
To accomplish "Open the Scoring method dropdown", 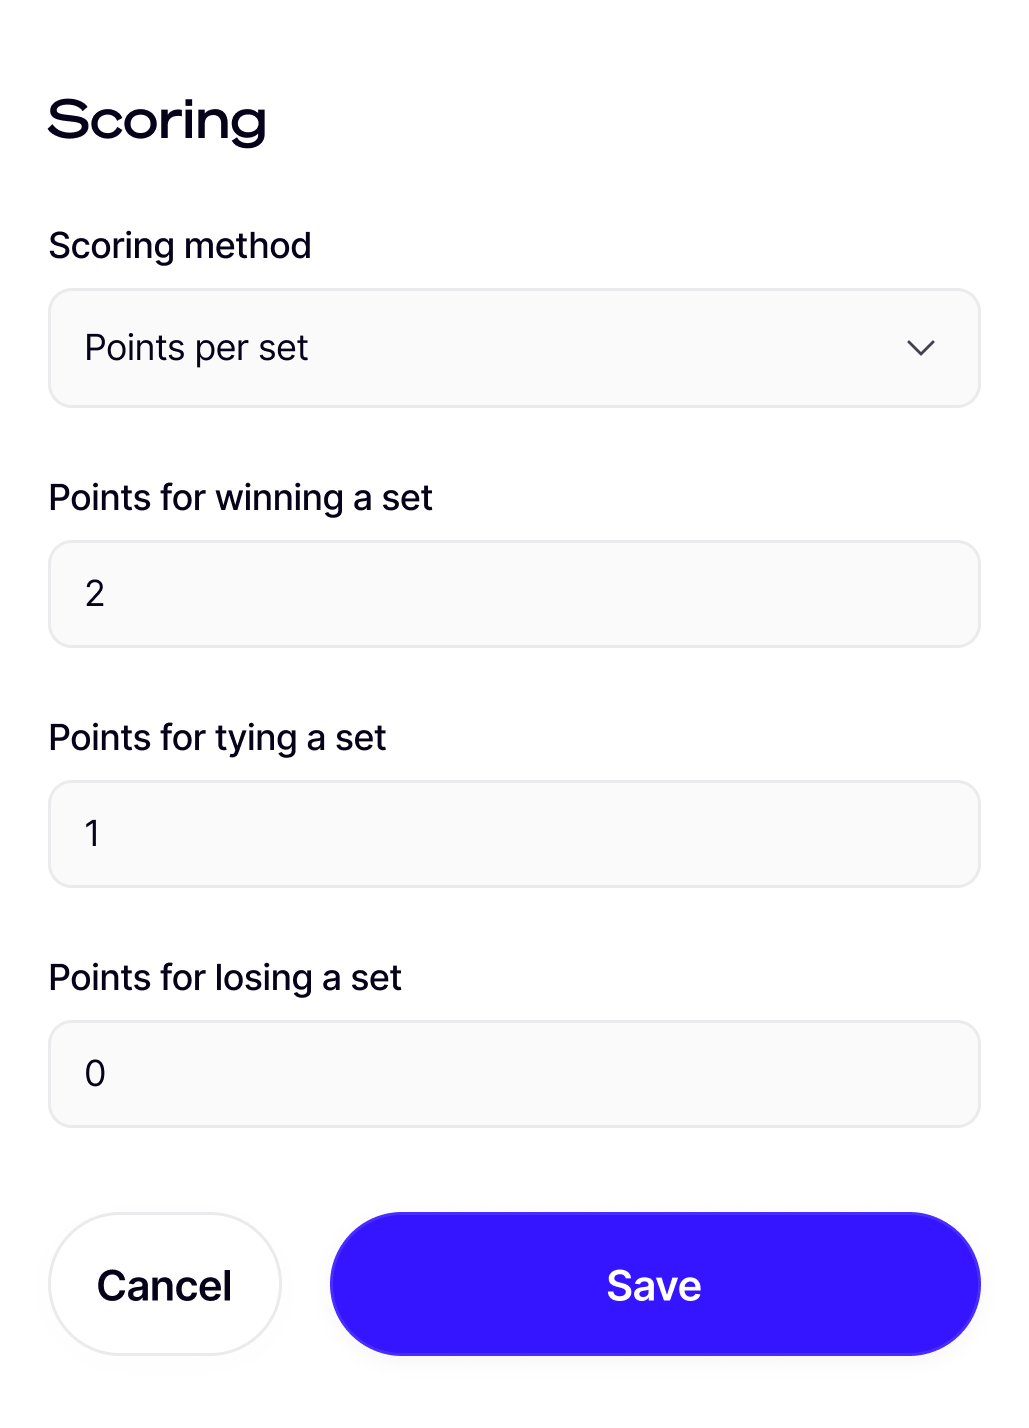I will tap(514, 348).
